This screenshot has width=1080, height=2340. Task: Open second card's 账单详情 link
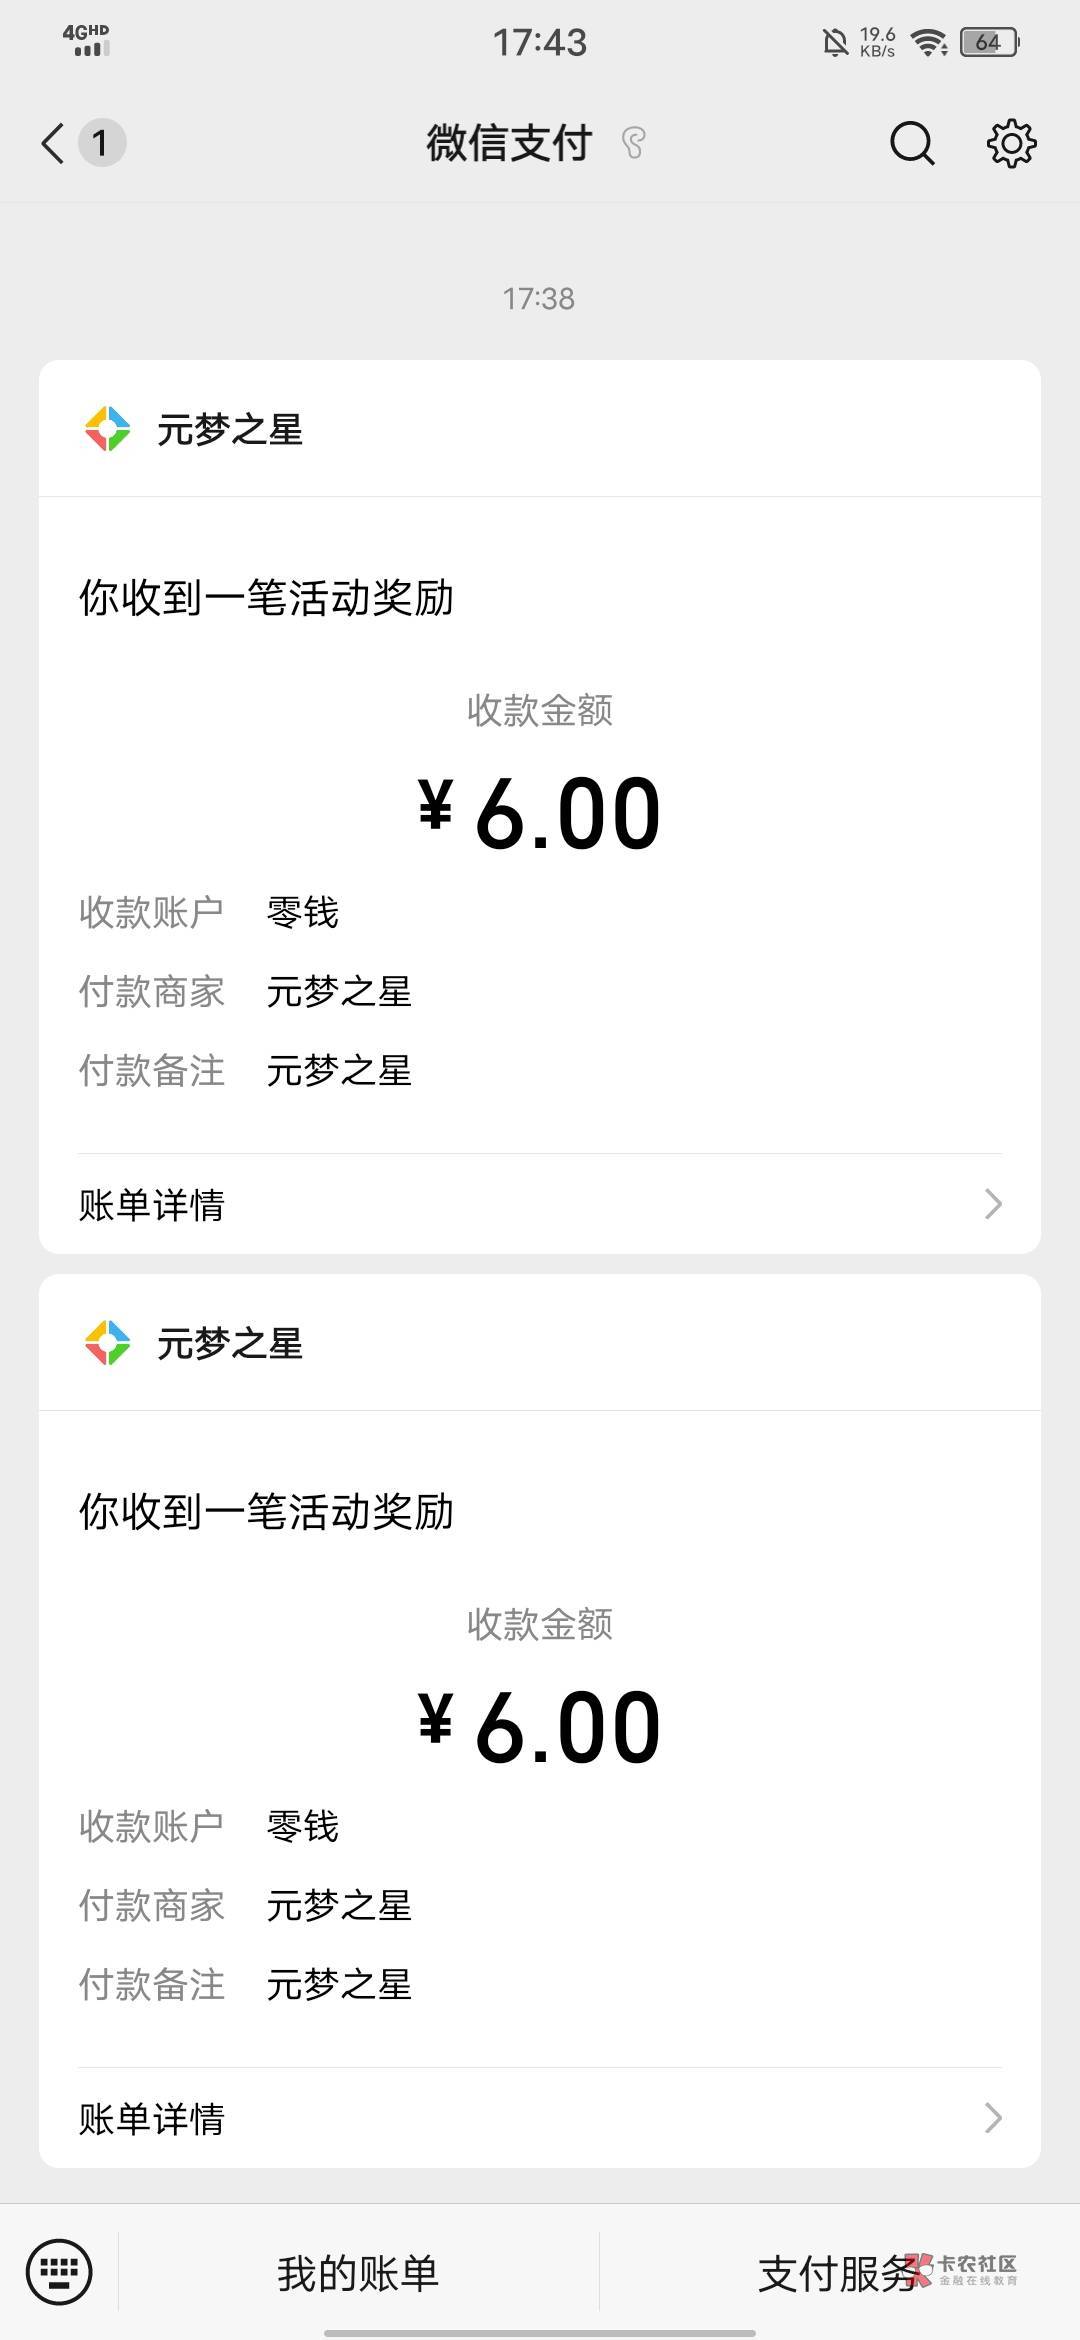click(152, 2119)
